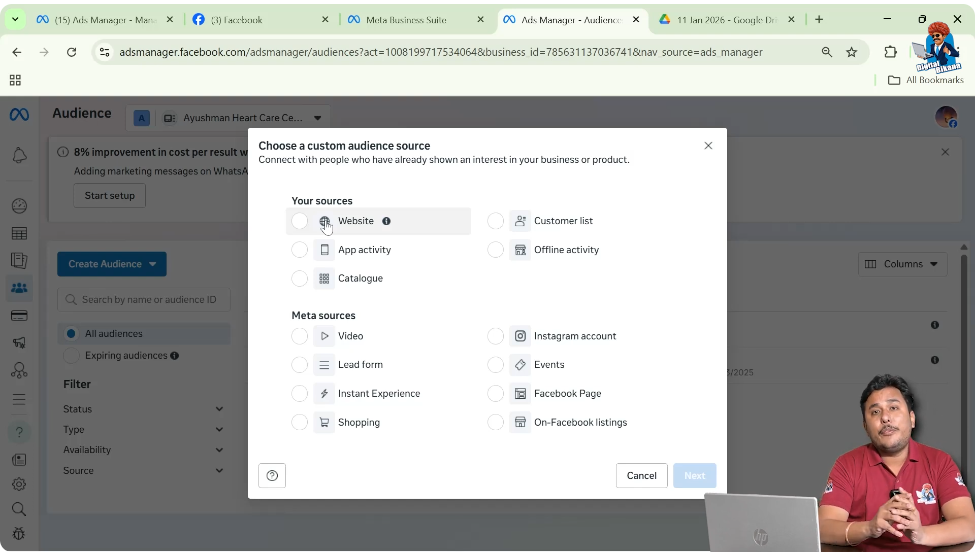Click the Events tag icon
This screenshot has height=553, width=975.
(520, 365)
